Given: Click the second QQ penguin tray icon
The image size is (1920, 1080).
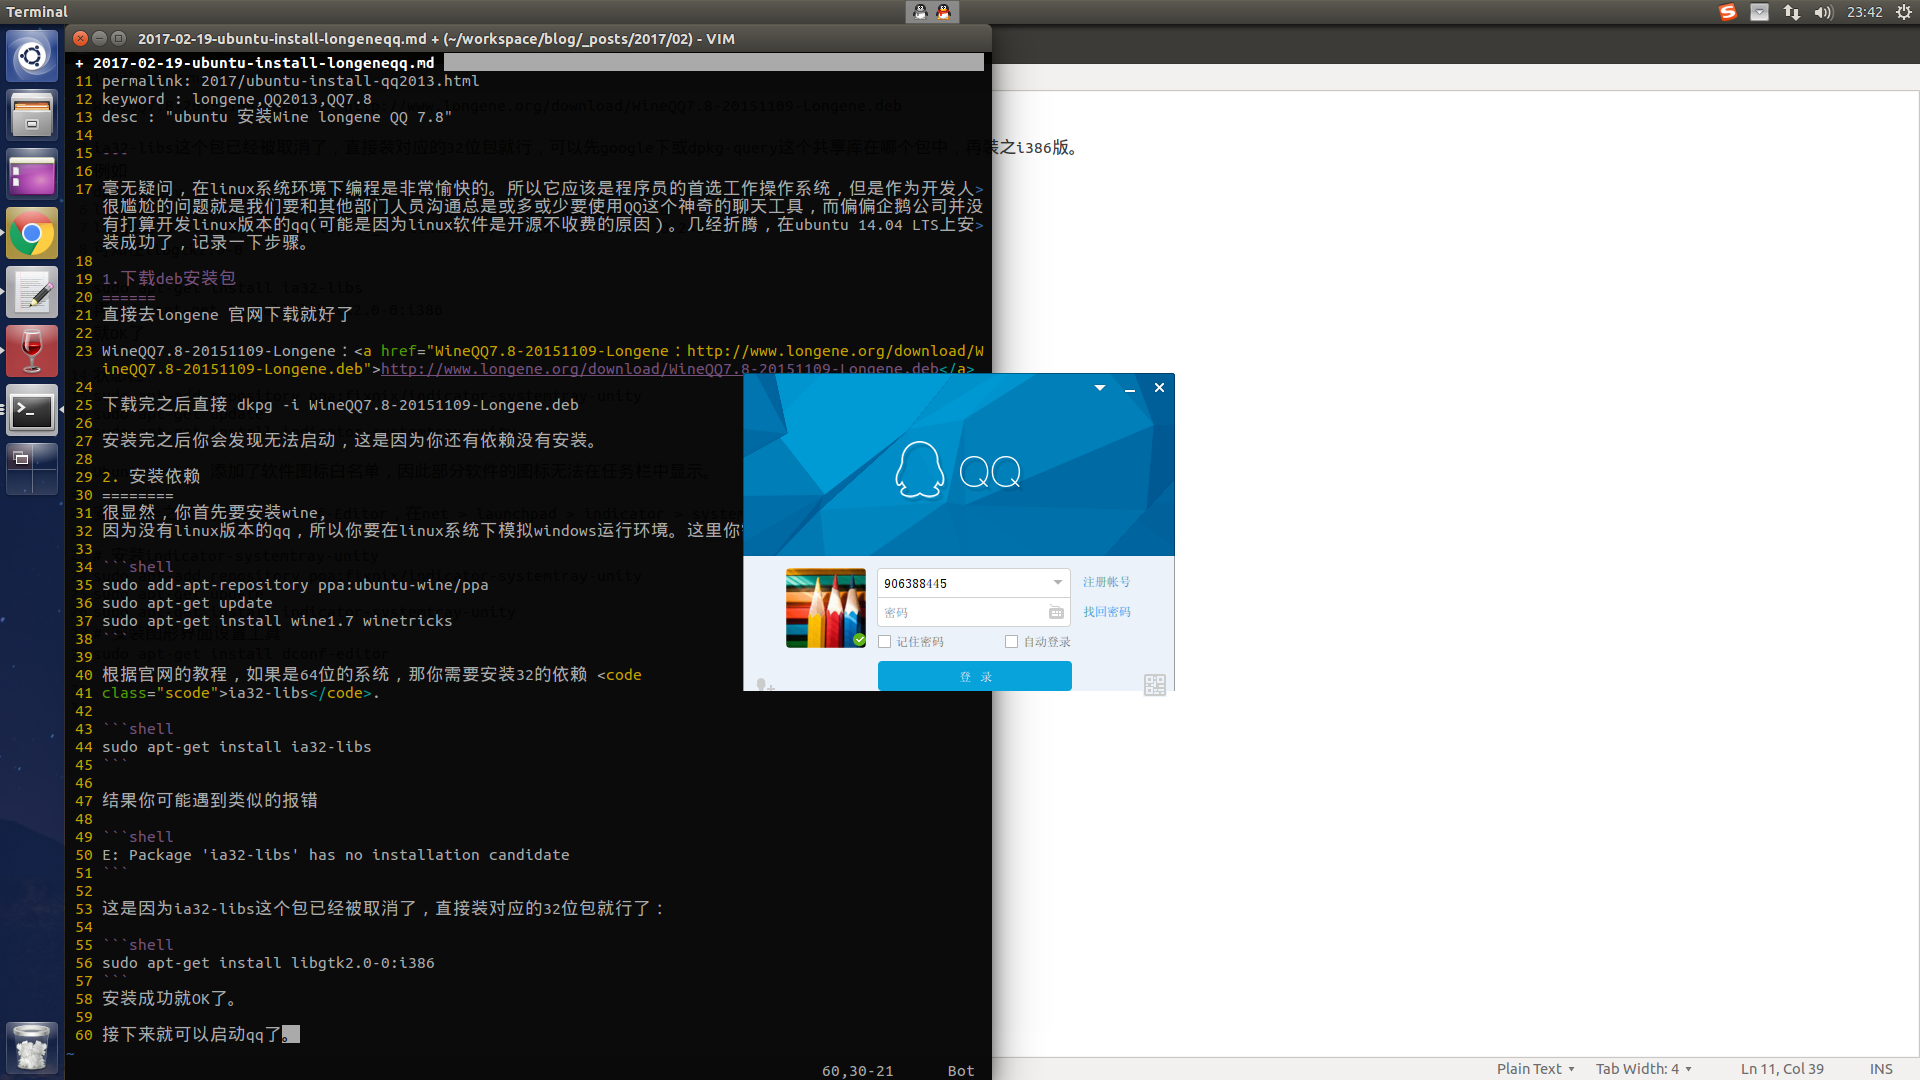Looking at the screenshot, I should 943,12.
